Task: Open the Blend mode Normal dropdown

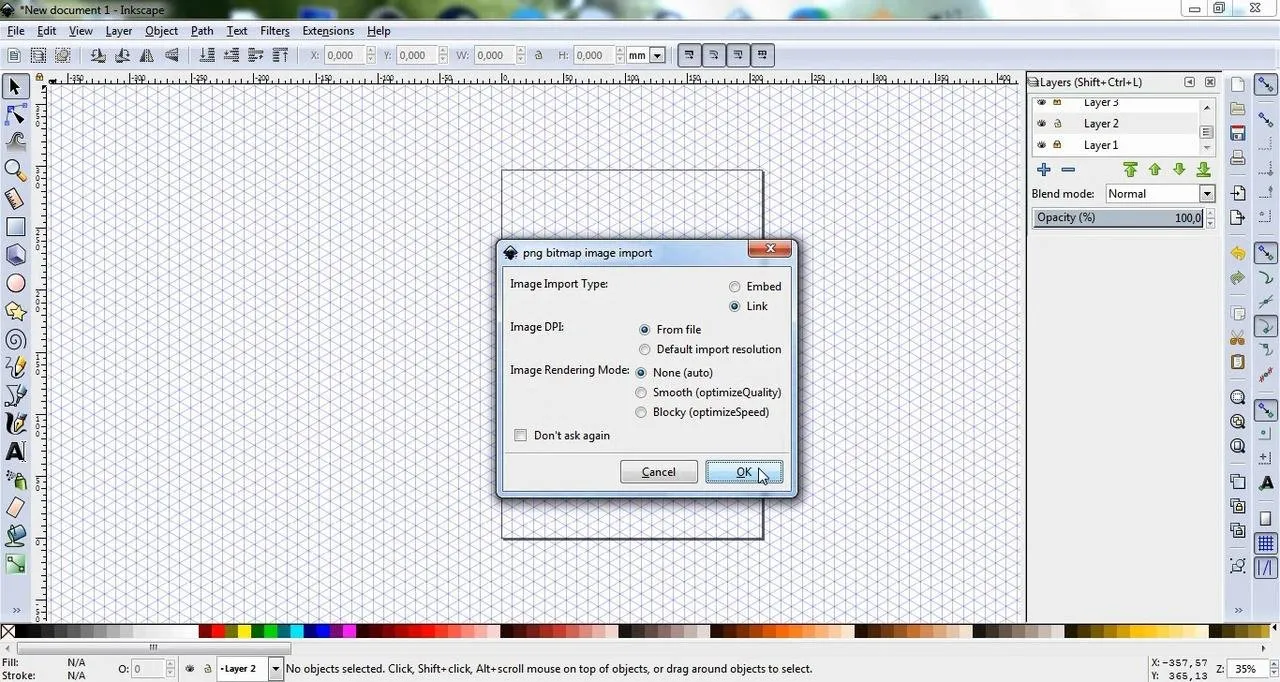Action: tap(1160, 194)
